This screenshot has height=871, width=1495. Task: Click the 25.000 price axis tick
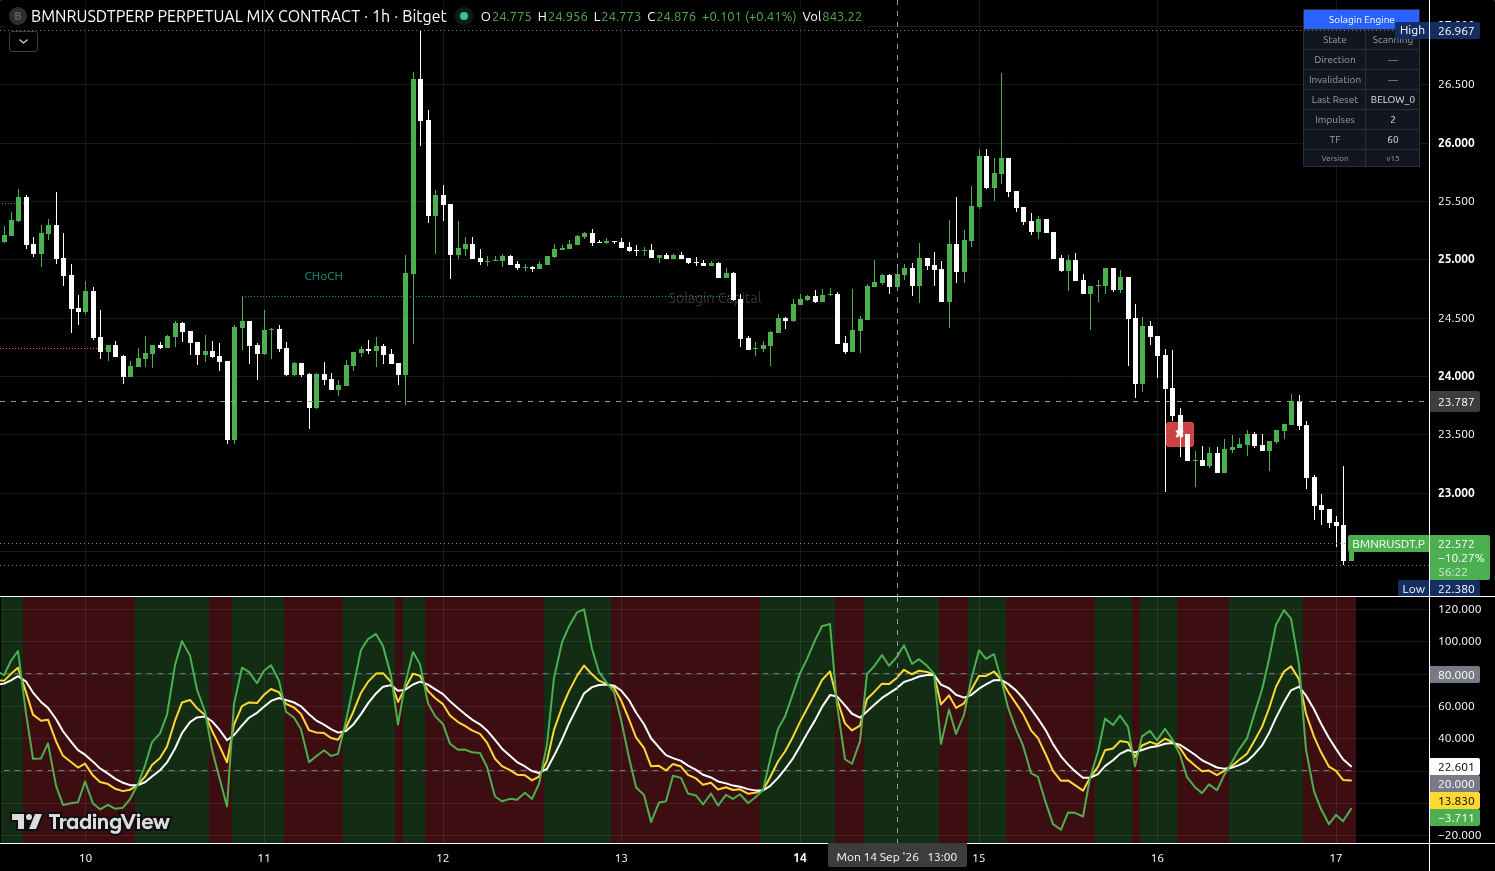coord(1456,259)
